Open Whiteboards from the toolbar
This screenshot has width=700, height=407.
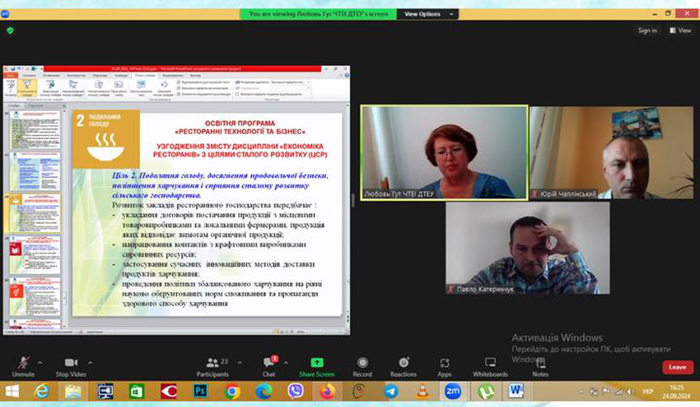[490, 361]
